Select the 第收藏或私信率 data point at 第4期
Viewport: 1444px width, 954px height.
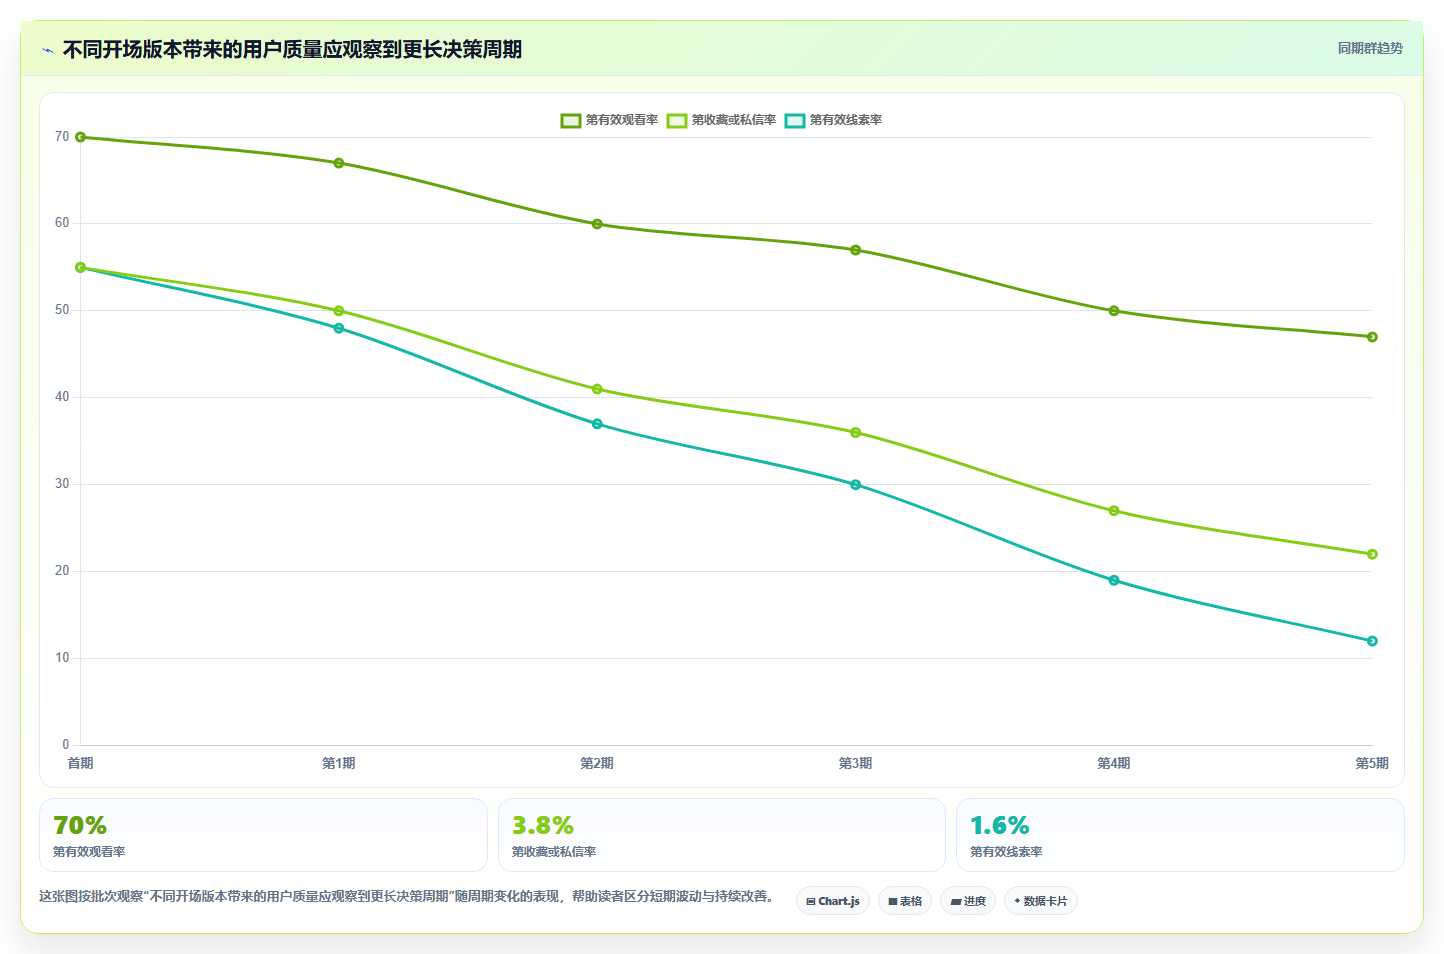1114,511
